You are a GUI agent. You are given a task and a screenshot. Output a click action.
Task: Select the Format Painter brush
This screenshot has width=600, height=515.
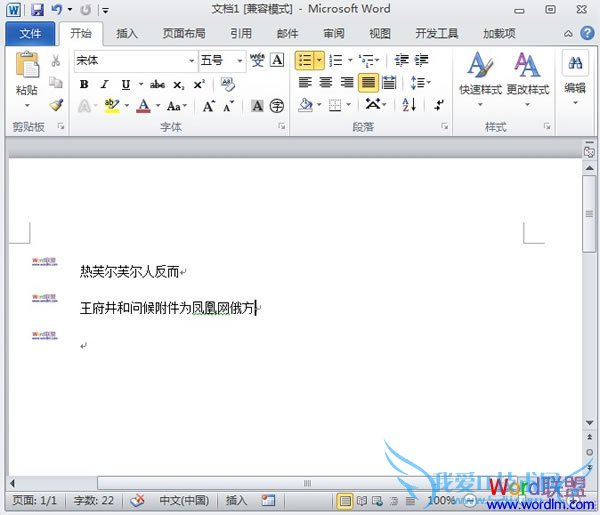[56, 104]
